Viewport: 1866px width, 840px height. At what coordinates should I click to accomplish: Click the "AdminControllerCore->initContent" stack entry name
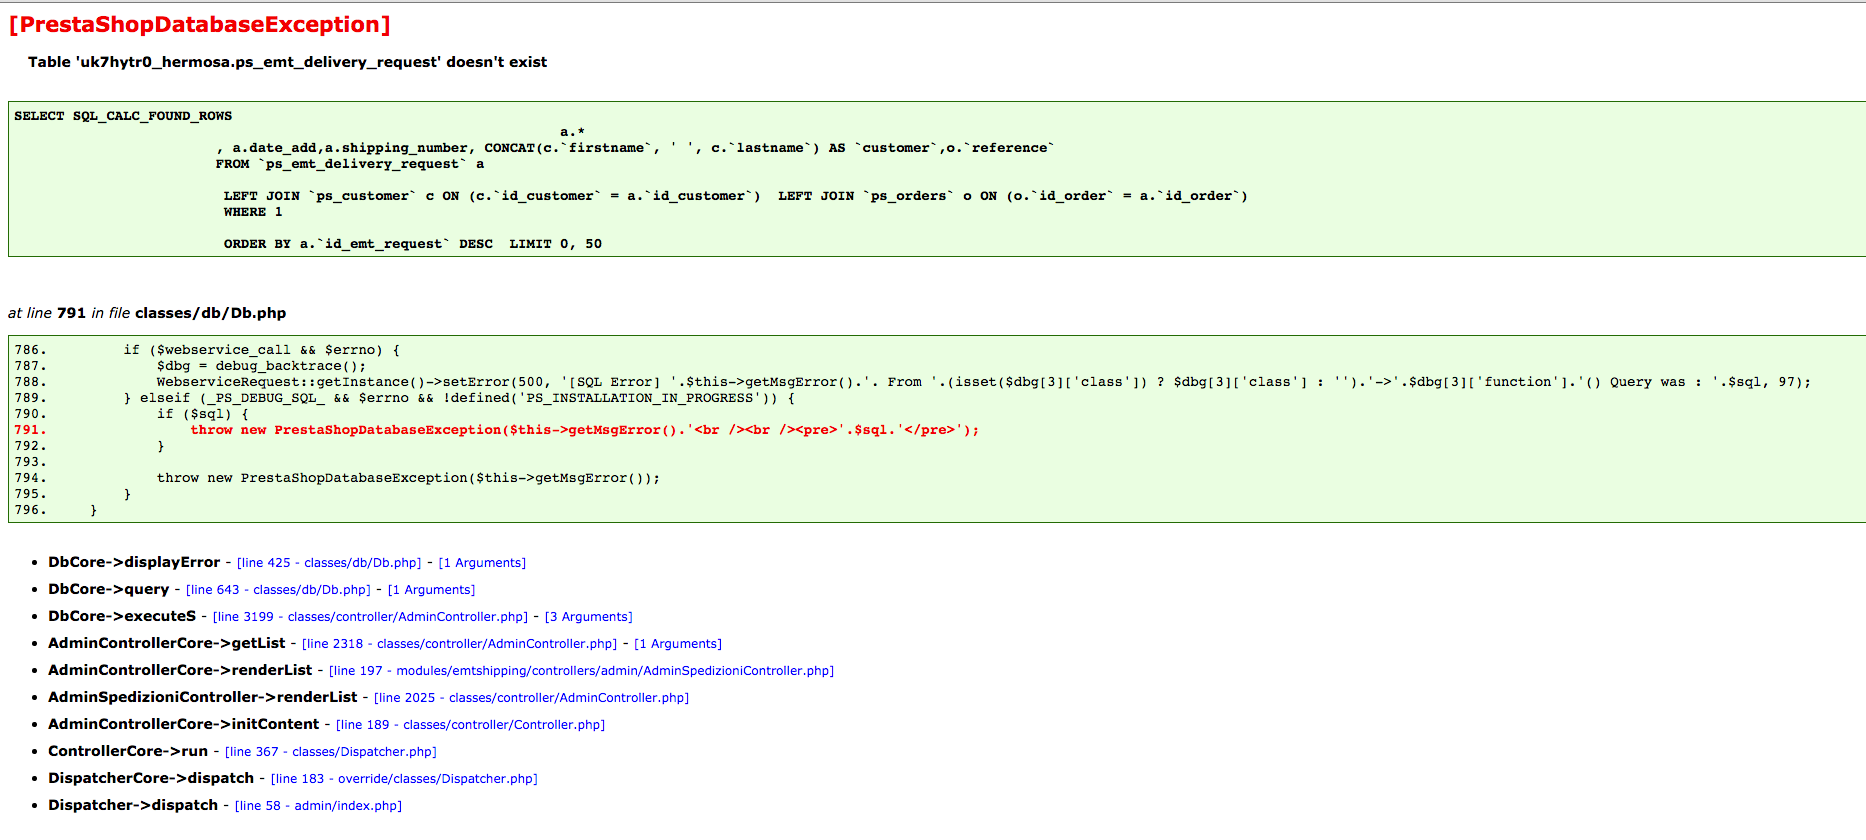[x=184, y=724]
